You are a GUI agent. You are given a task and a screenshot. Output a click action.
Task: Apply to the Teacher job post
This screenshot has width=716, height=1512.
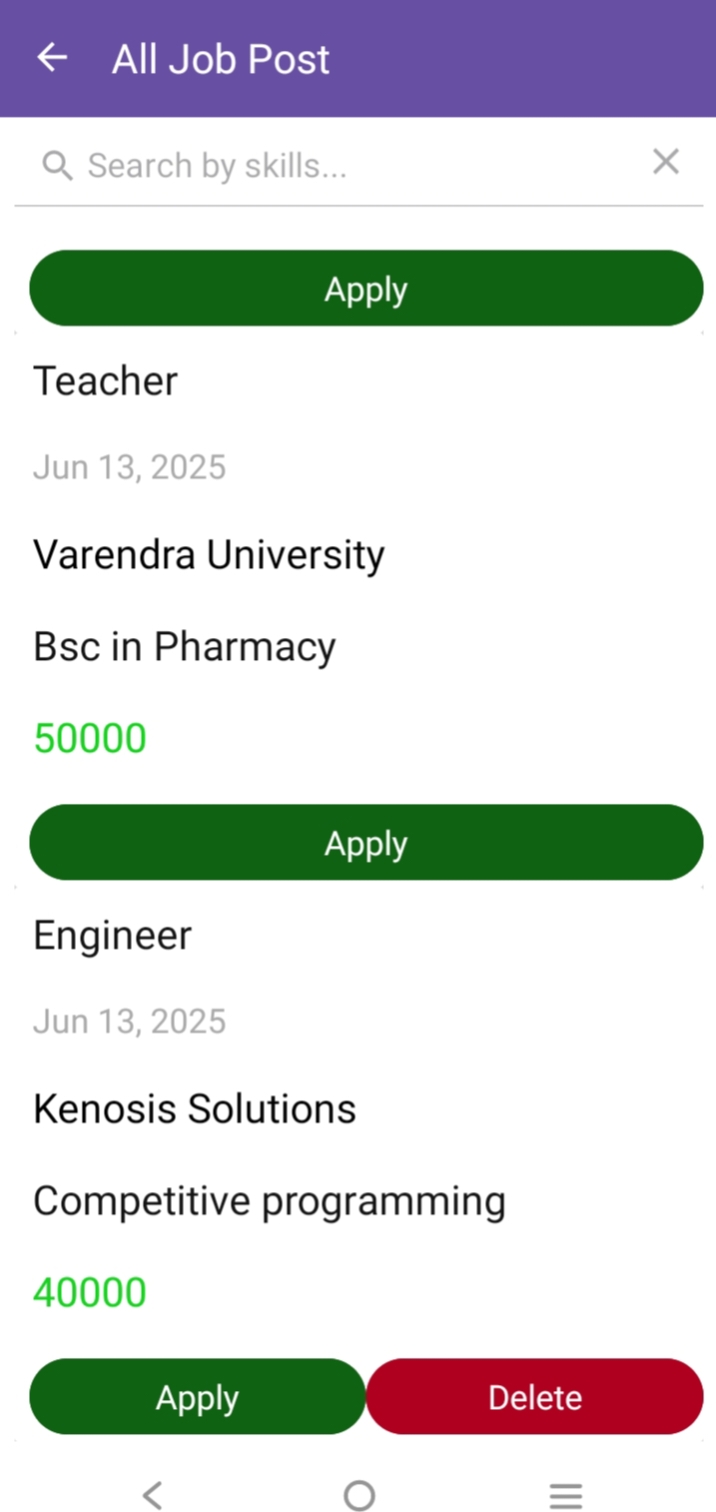(366, 842)
